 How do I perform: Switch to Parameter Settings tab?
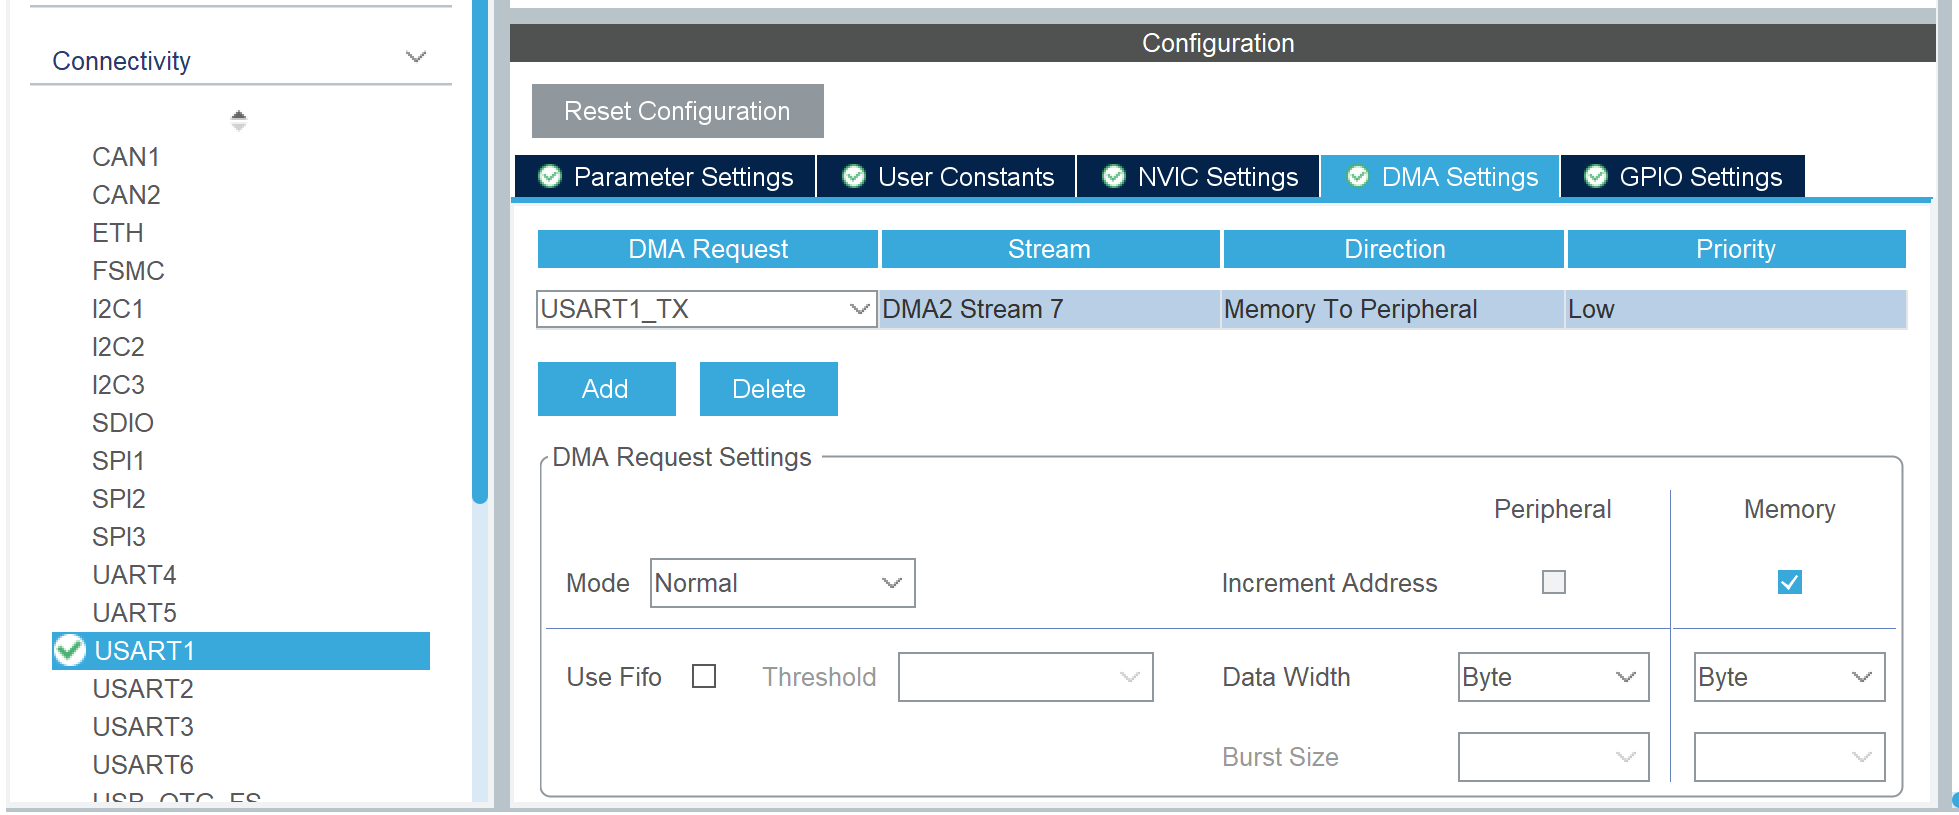pyautogui.click(x=665, y=177)
